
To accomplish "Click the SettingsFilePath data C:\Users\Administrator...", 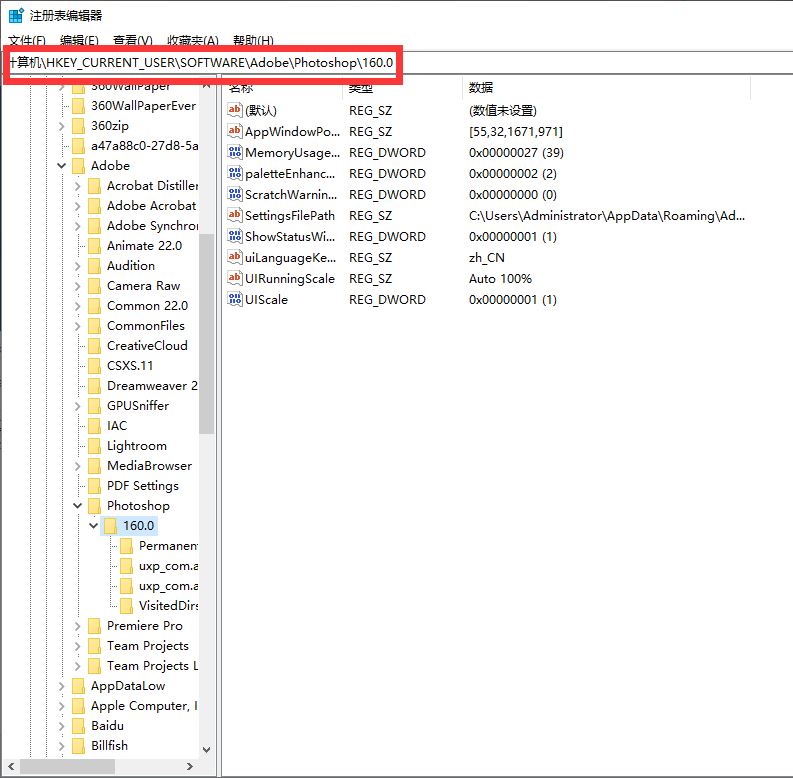I will pyautogui.click(x=606, y=215).
